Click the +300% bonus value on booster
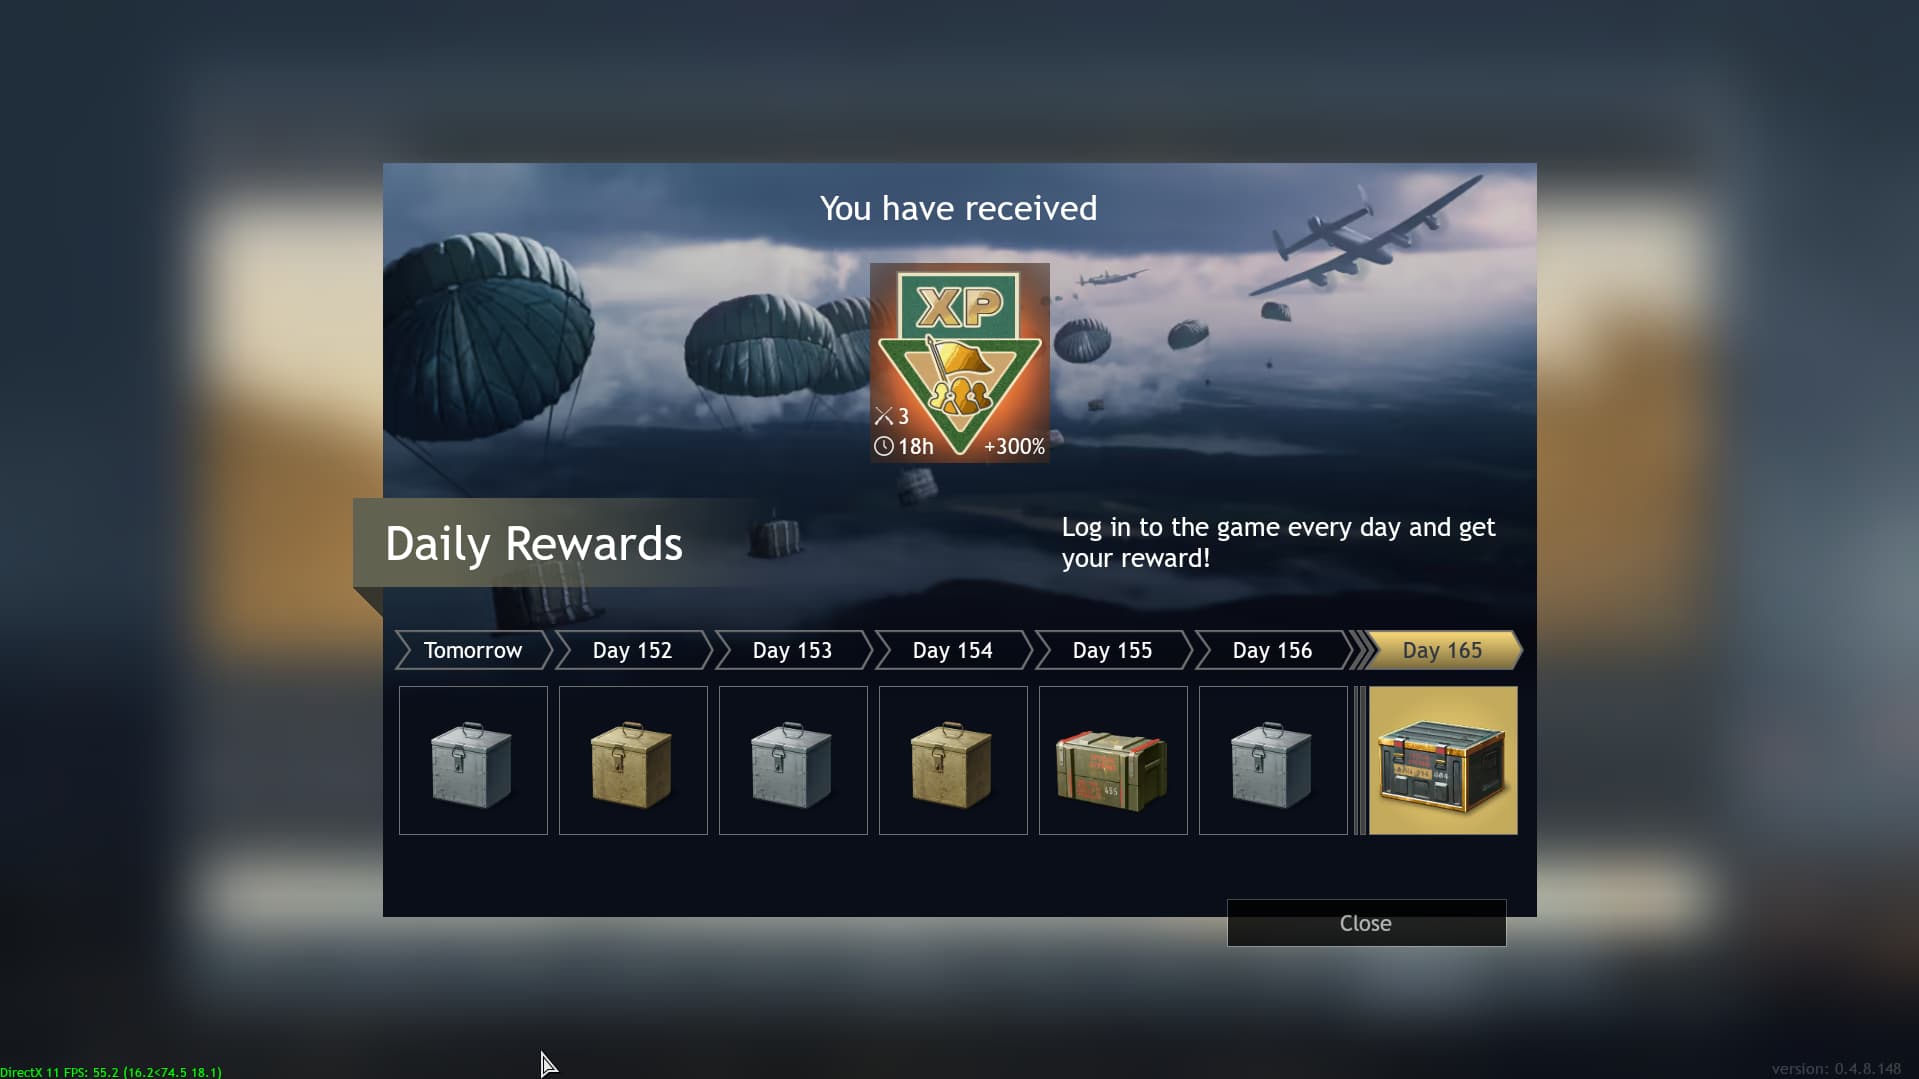Viewport: 1919px width, 1079px height. click(1014, 446)
